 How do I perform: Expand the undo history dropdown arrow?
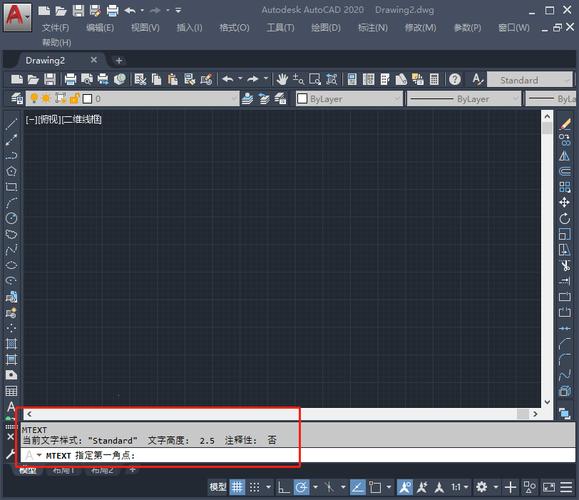point(240,79)
